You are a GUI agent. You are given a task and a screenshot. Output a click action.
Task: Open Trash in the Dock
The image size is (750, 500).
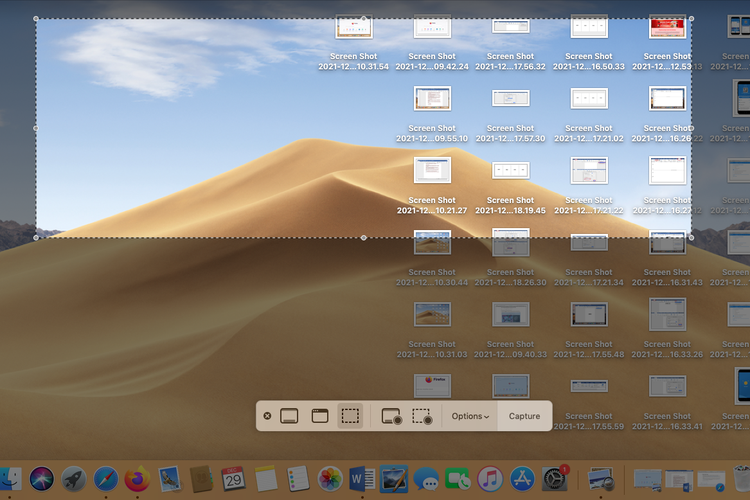tap(742, 478)
